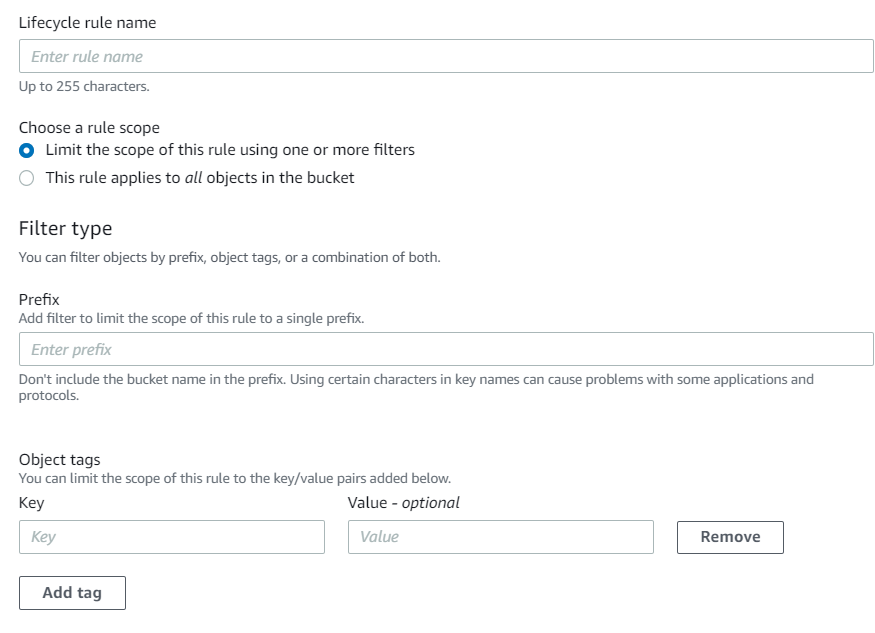Viewport: 875px width, 633px height.
Task: Click the Remove button next to the tag value
Action: click(729, 537)
